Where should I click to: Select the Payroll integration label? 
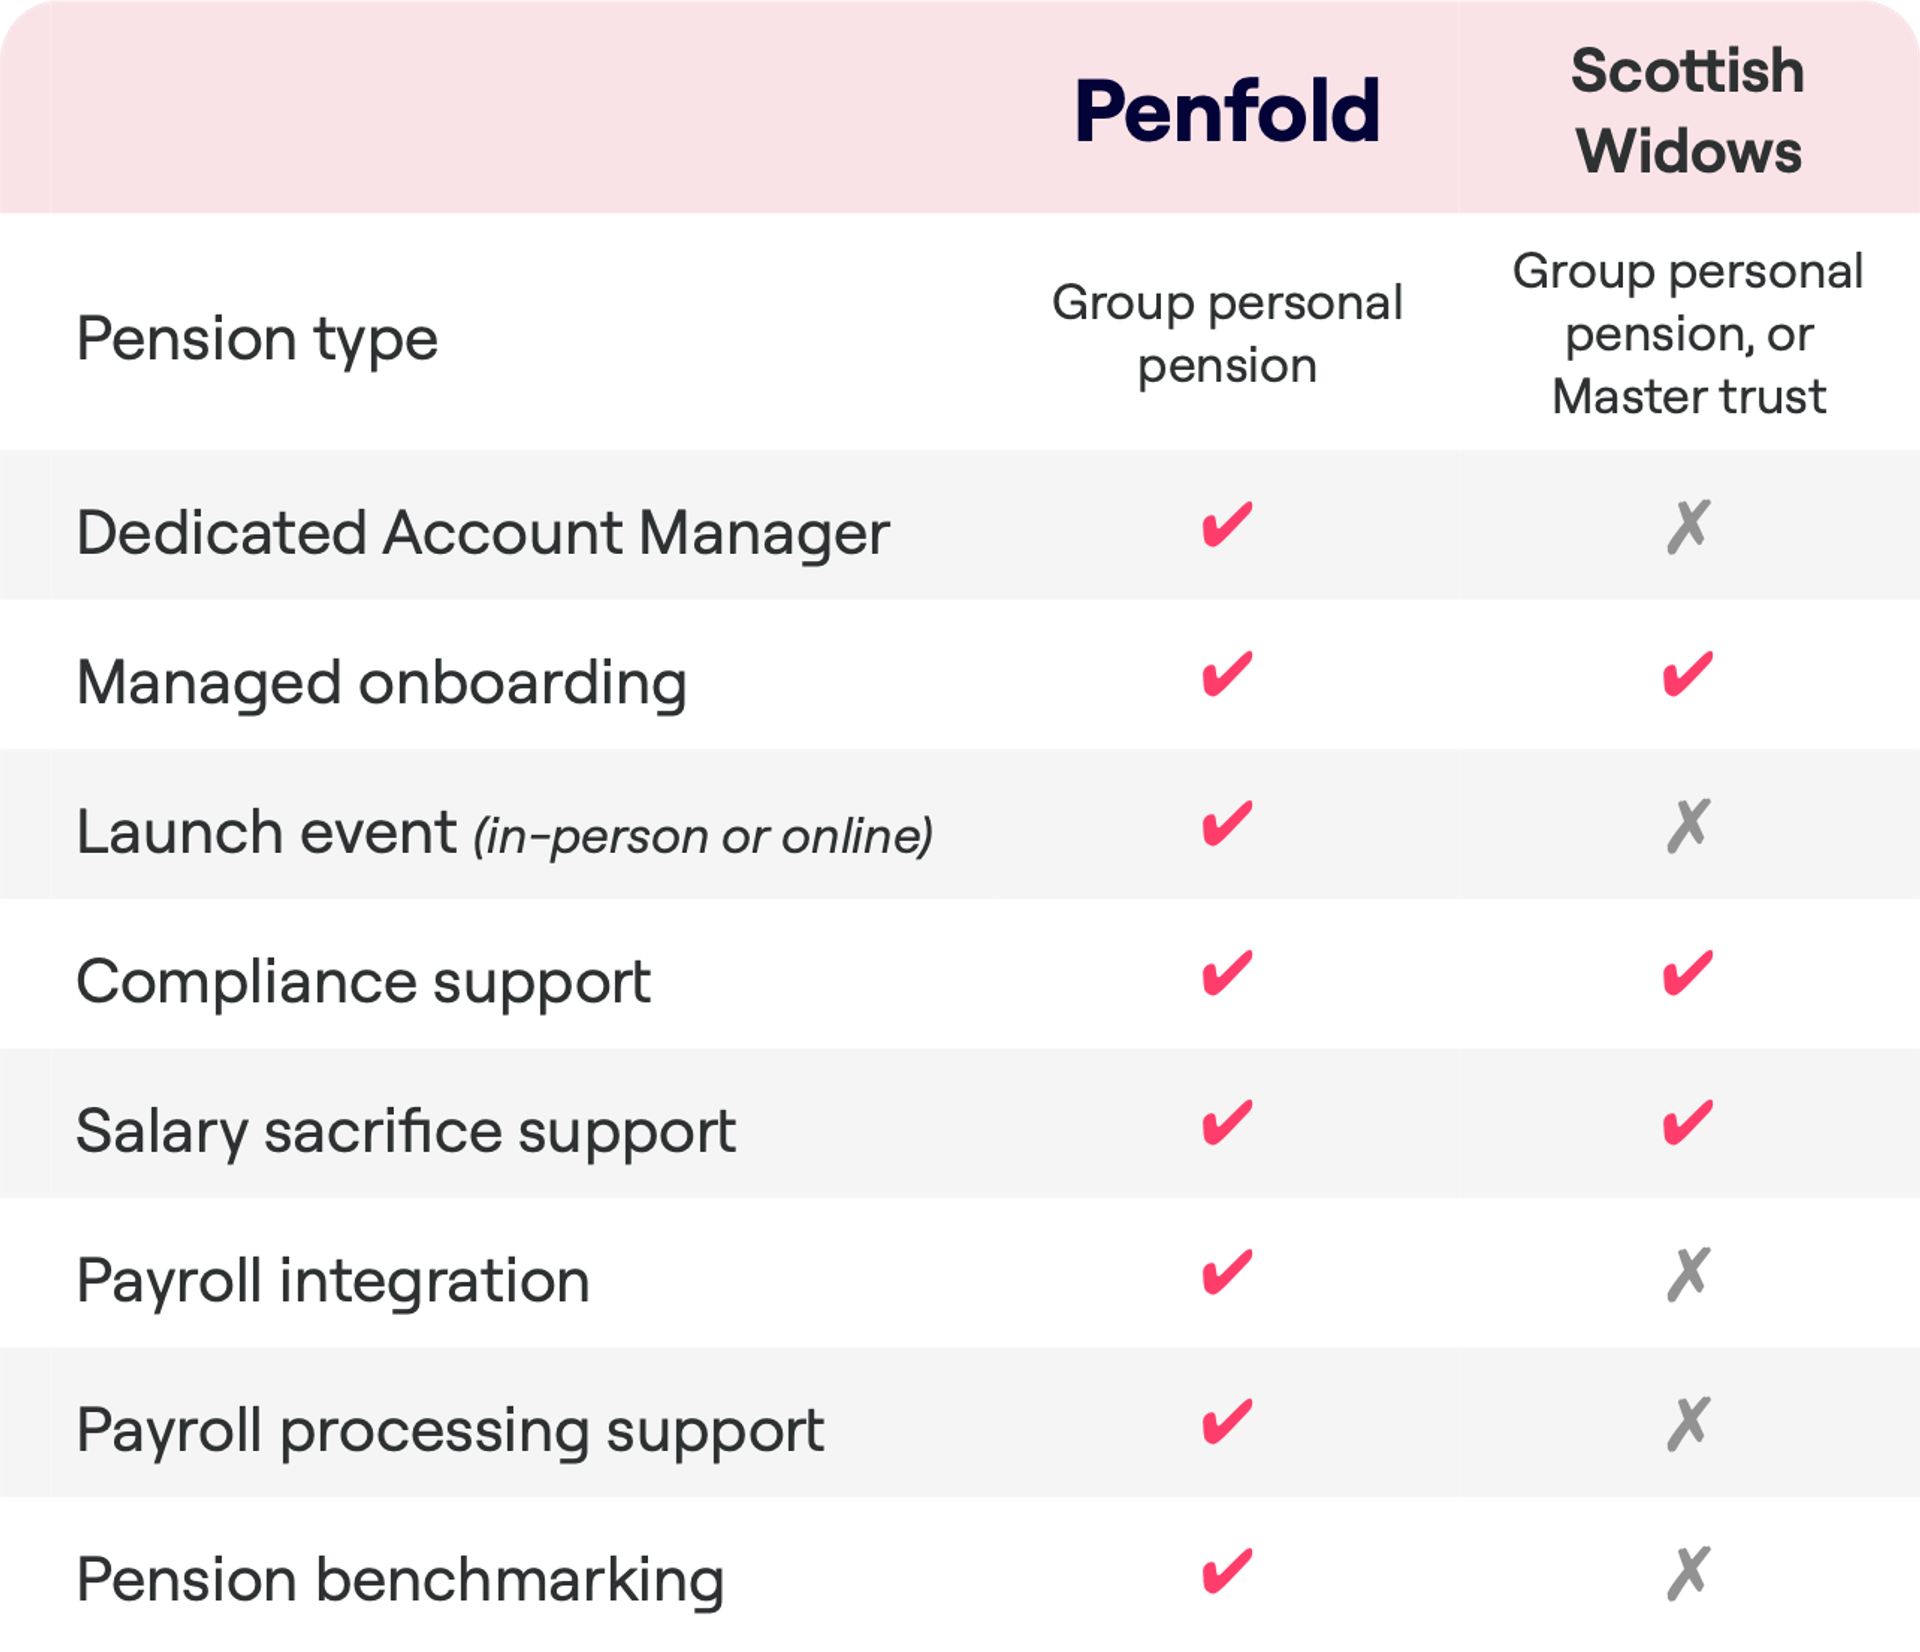pos(333,1282)
